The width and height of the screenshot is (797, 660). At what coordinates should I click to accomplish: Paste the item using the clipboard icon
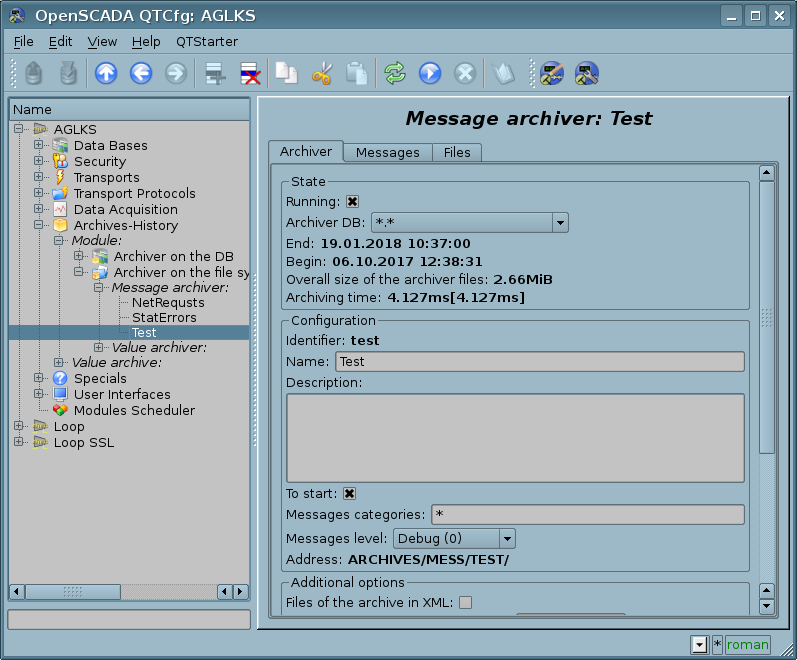click(x=356, y=73)
